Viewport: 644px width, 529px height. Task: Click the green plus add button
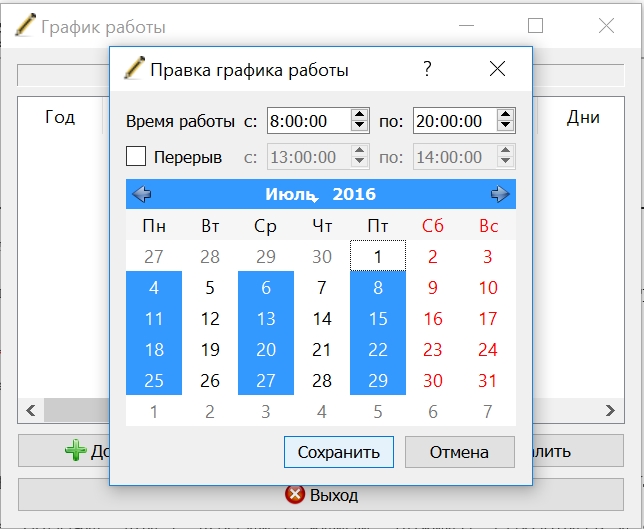pos(76,450)
